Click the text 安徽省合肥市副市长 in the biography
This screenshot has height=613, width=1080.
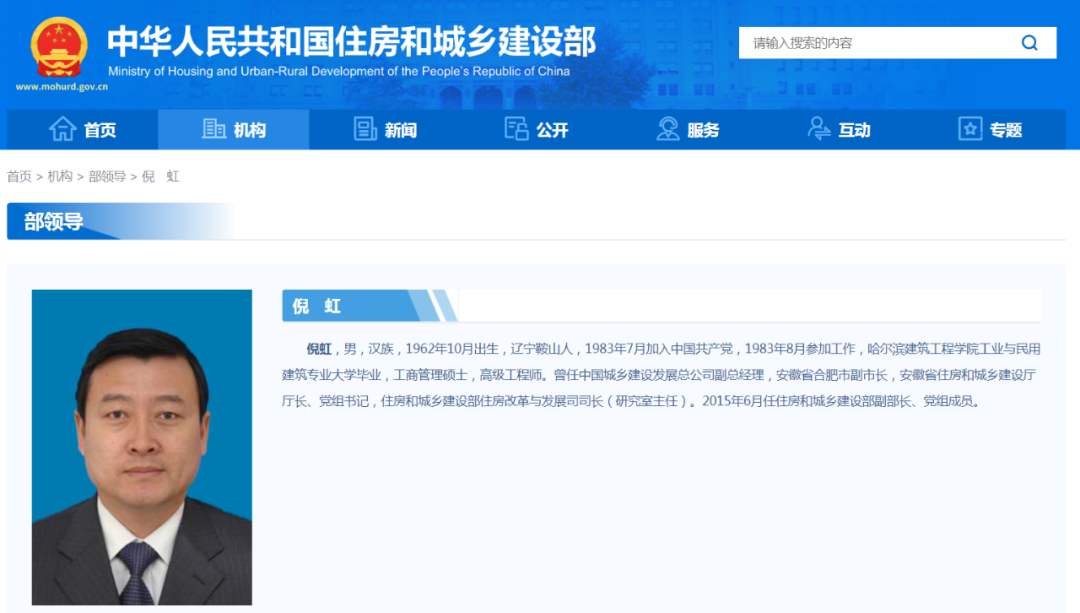(x=832, y=375)
